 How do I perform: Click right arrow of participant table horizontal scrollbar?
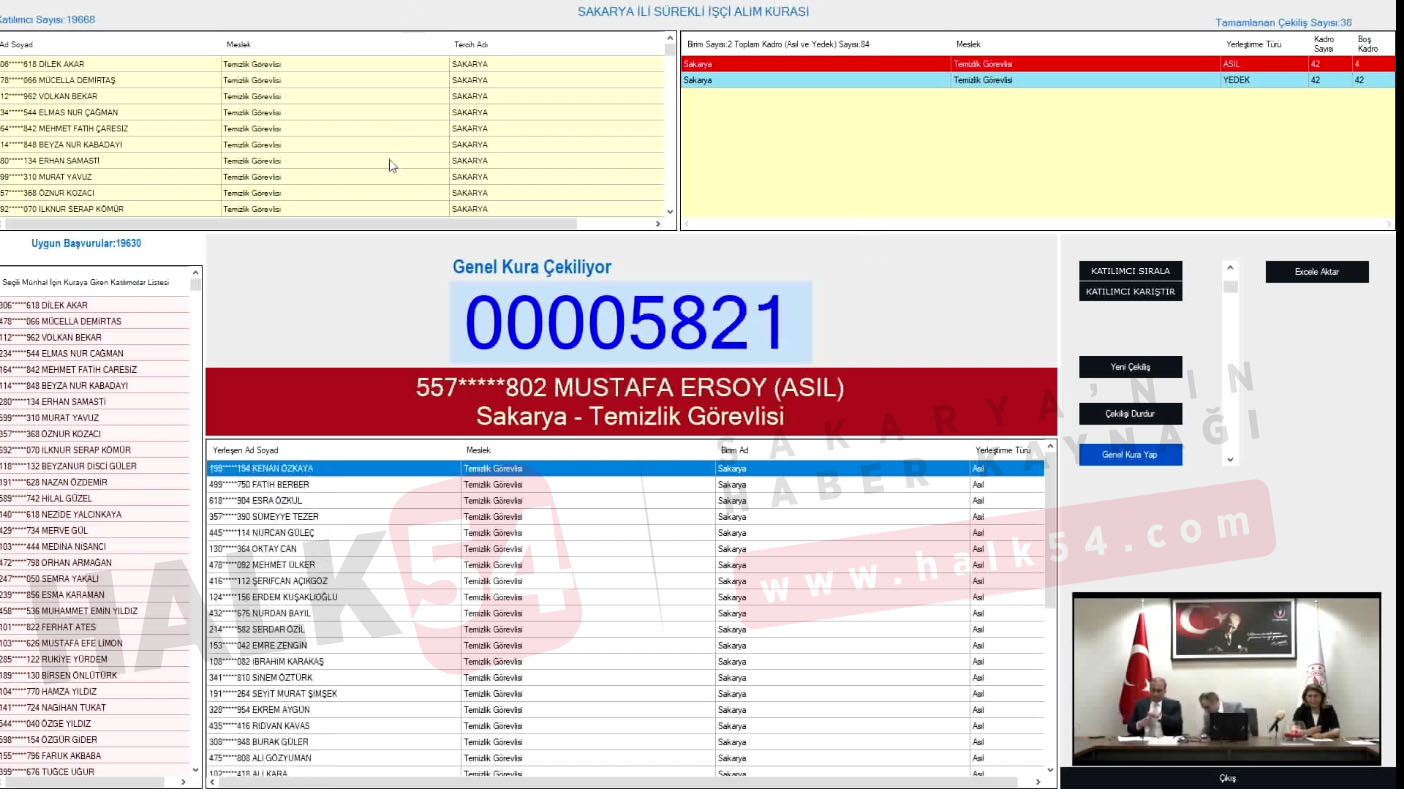pyautogui.click(x=658, y=224)
